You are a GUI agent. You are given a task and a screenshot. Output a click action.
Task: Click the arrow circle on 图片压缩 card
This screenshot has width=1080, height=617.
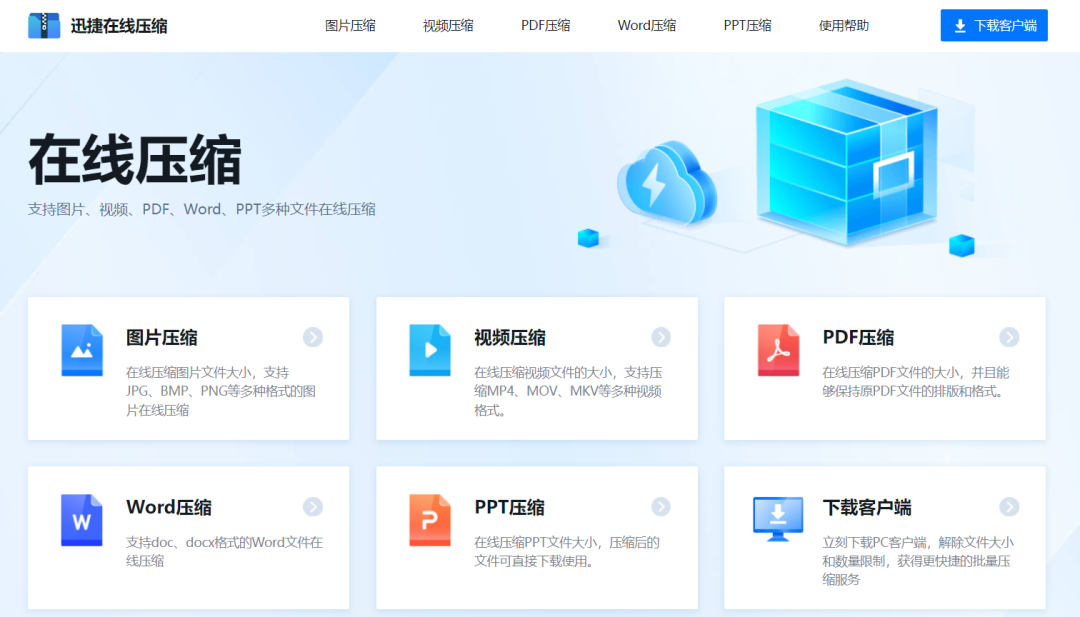[313, 337]
